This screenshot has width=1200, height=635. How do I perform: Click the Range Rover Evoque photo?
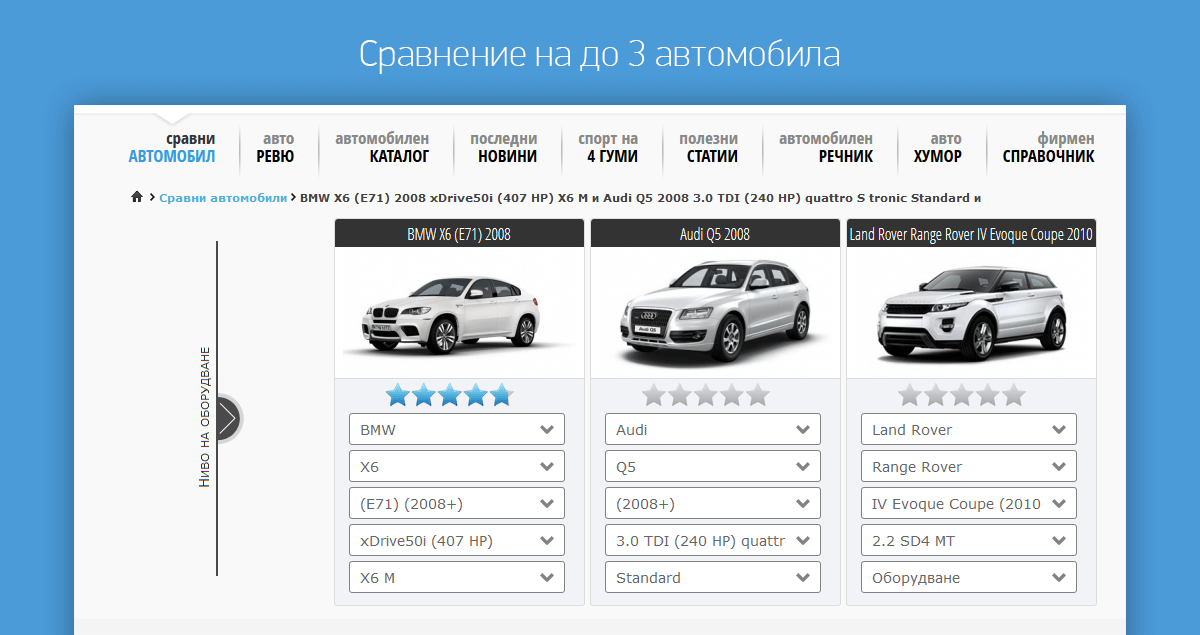[x=971, y=312]
